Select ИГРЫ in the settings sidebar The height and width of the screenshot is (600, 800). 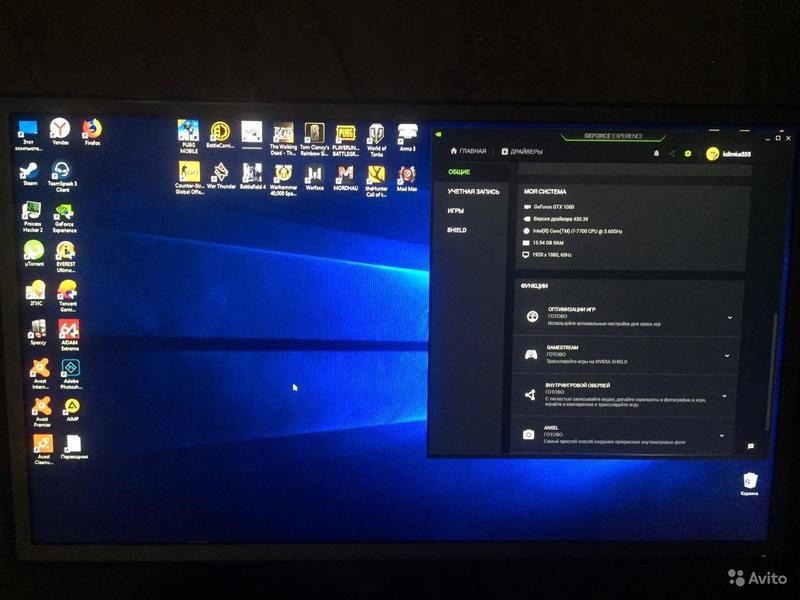pos(456,211)
